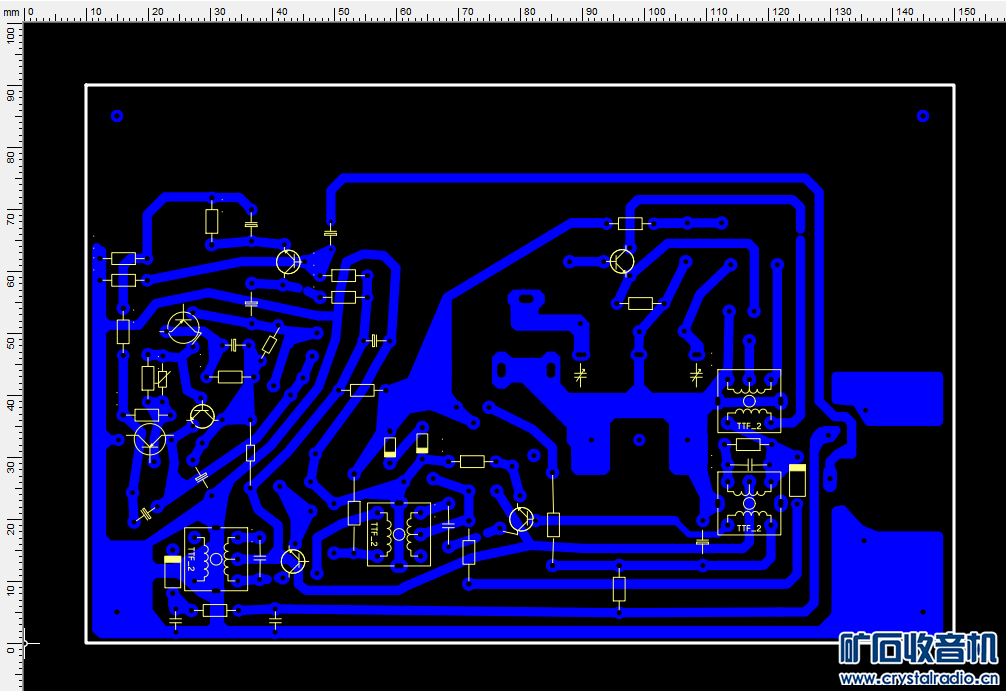The image size is (1006, 691).
Task: Click the 150 mark on horizontal ruler
Action: (967, 12)
